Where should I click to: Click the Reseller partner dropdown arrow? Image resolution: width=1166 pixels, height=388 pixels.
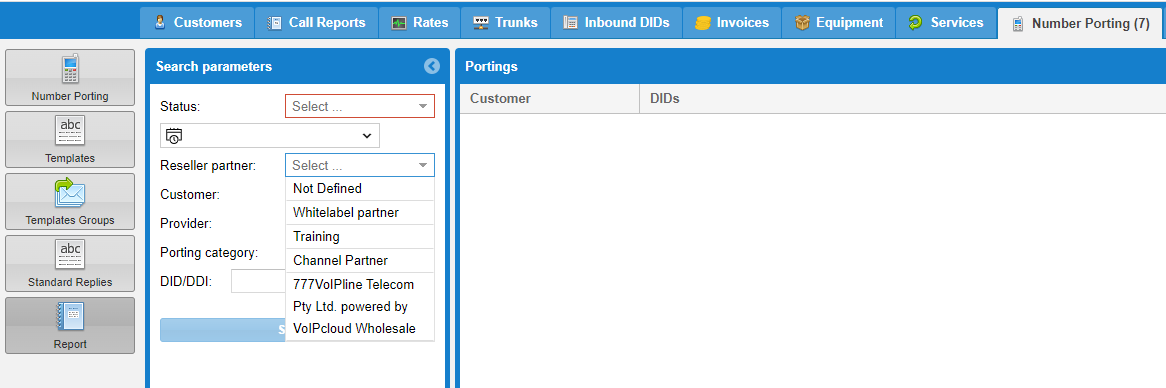click(422, 165)
